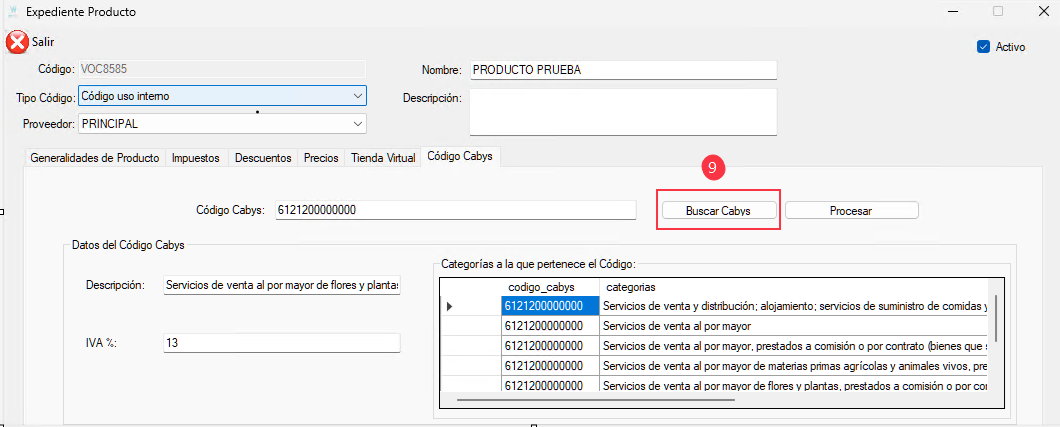Image resolution: width=1060 pixels, height=427 pixels.
Task: Go to the Precios tab
Action: tap(321, 158)
